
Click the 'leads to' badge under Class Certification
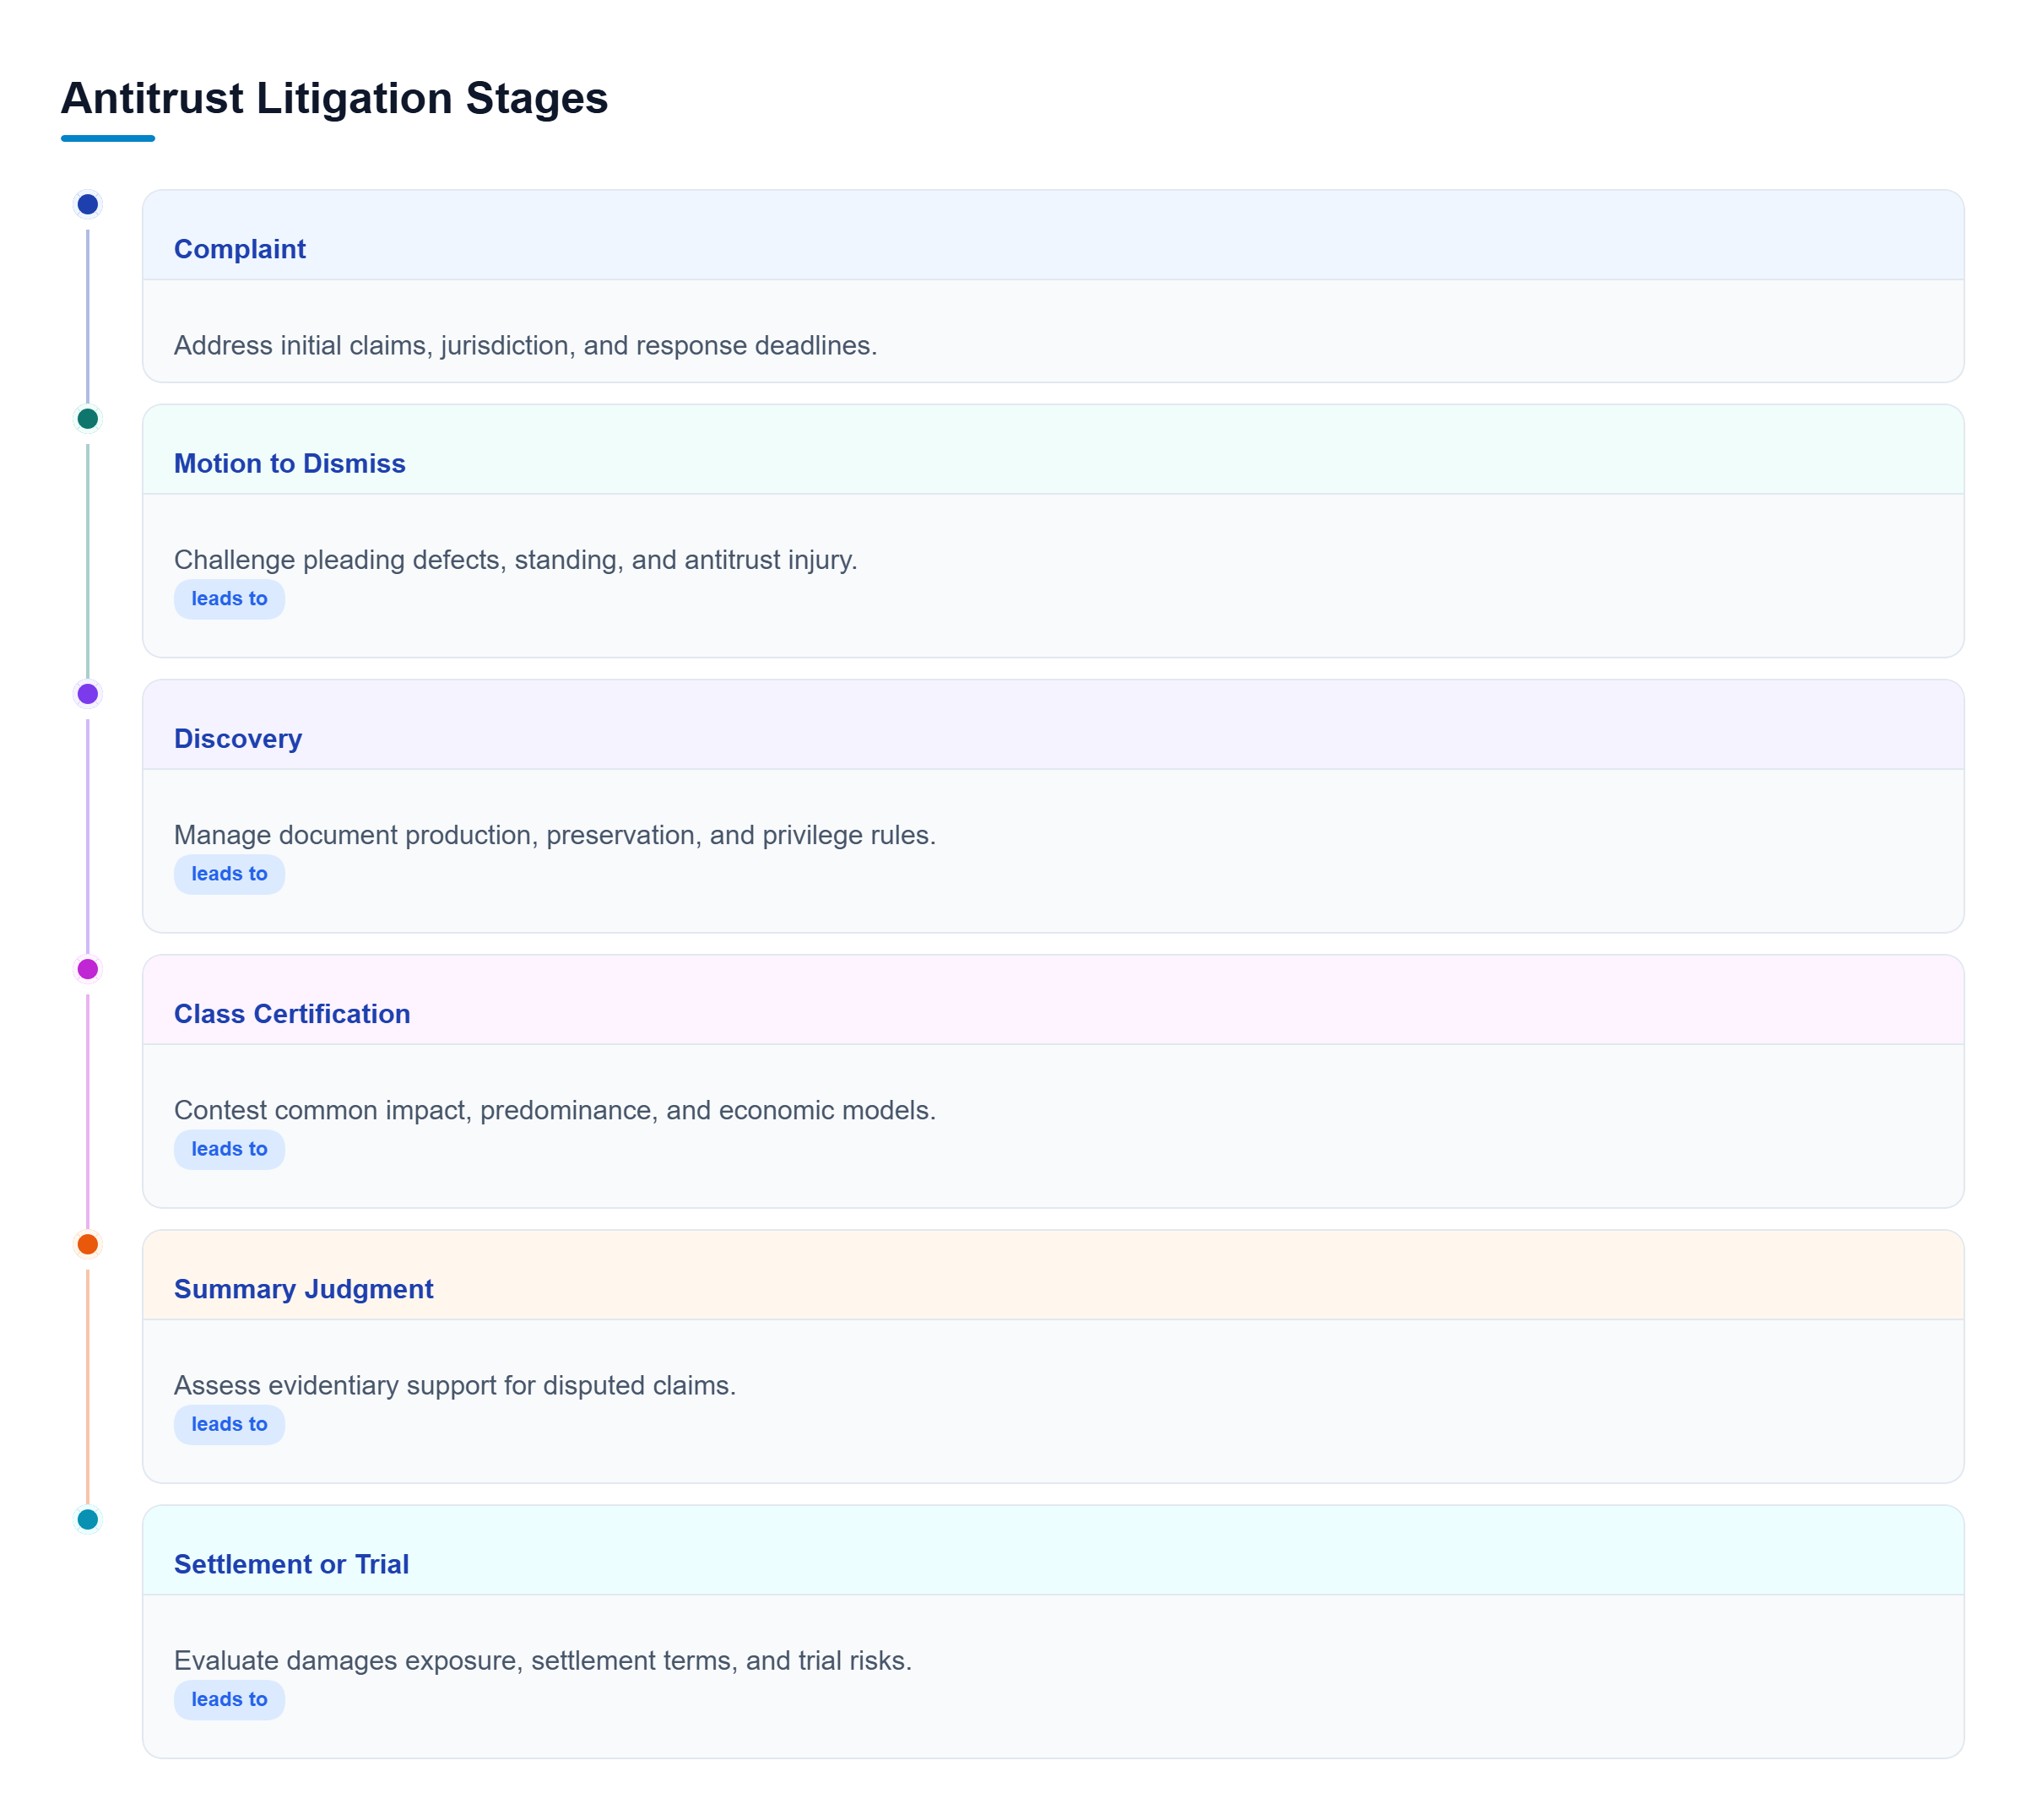click(x=229, y=1148)
